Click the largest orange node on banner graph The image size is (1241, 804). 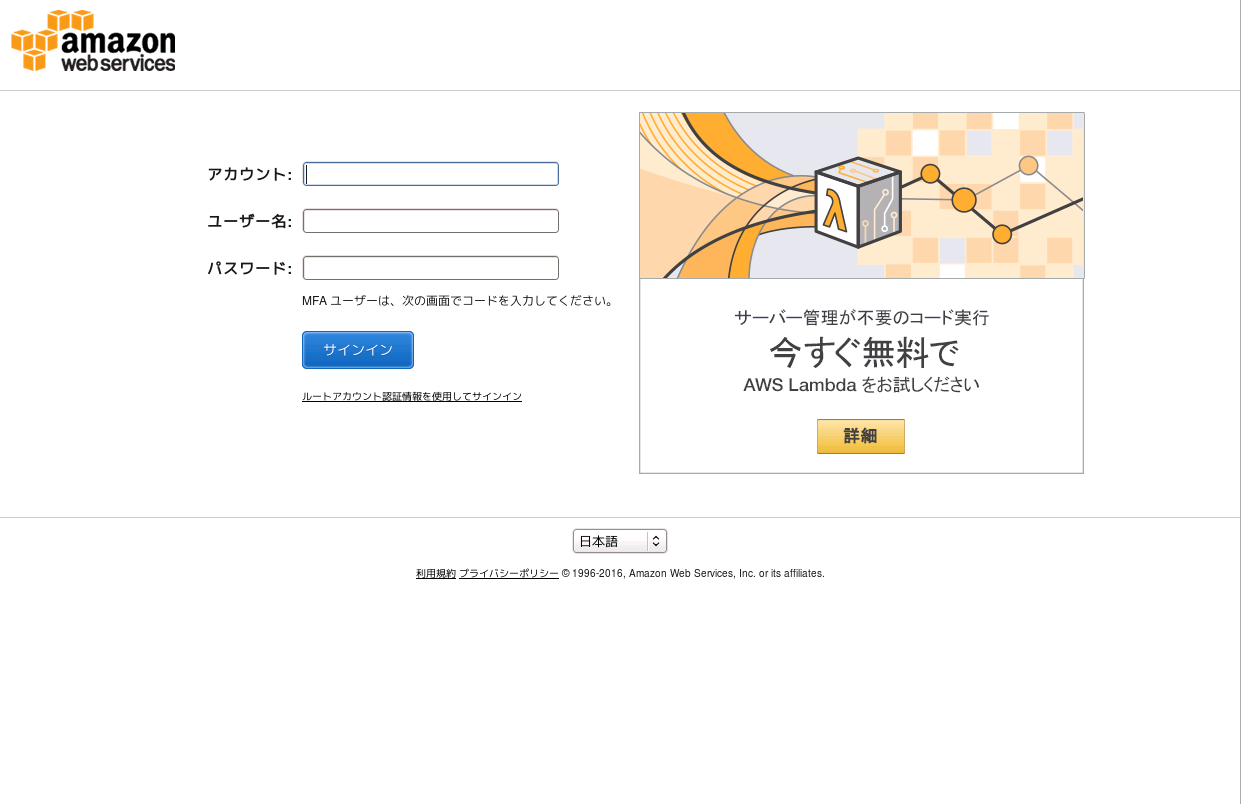[963, 200]
